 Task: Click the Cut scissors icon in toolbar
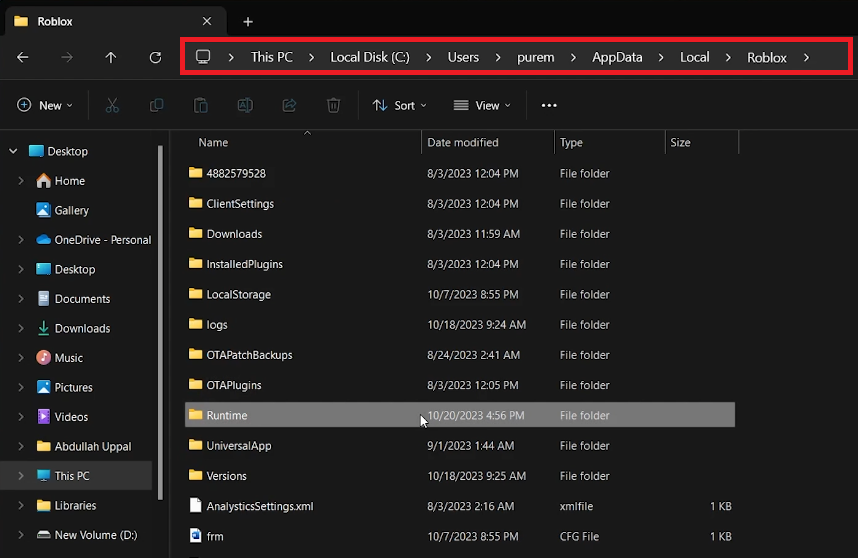(x=112, y=105)
